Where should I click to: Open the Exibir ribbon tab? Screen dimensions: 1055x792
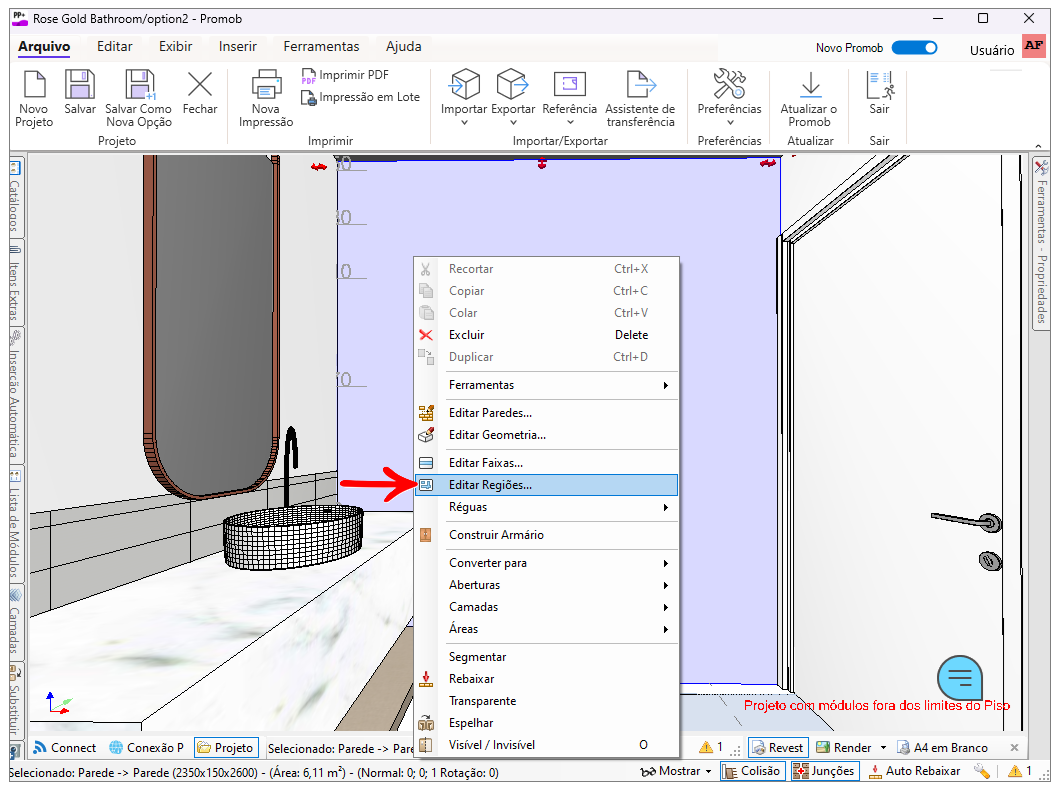176,46
